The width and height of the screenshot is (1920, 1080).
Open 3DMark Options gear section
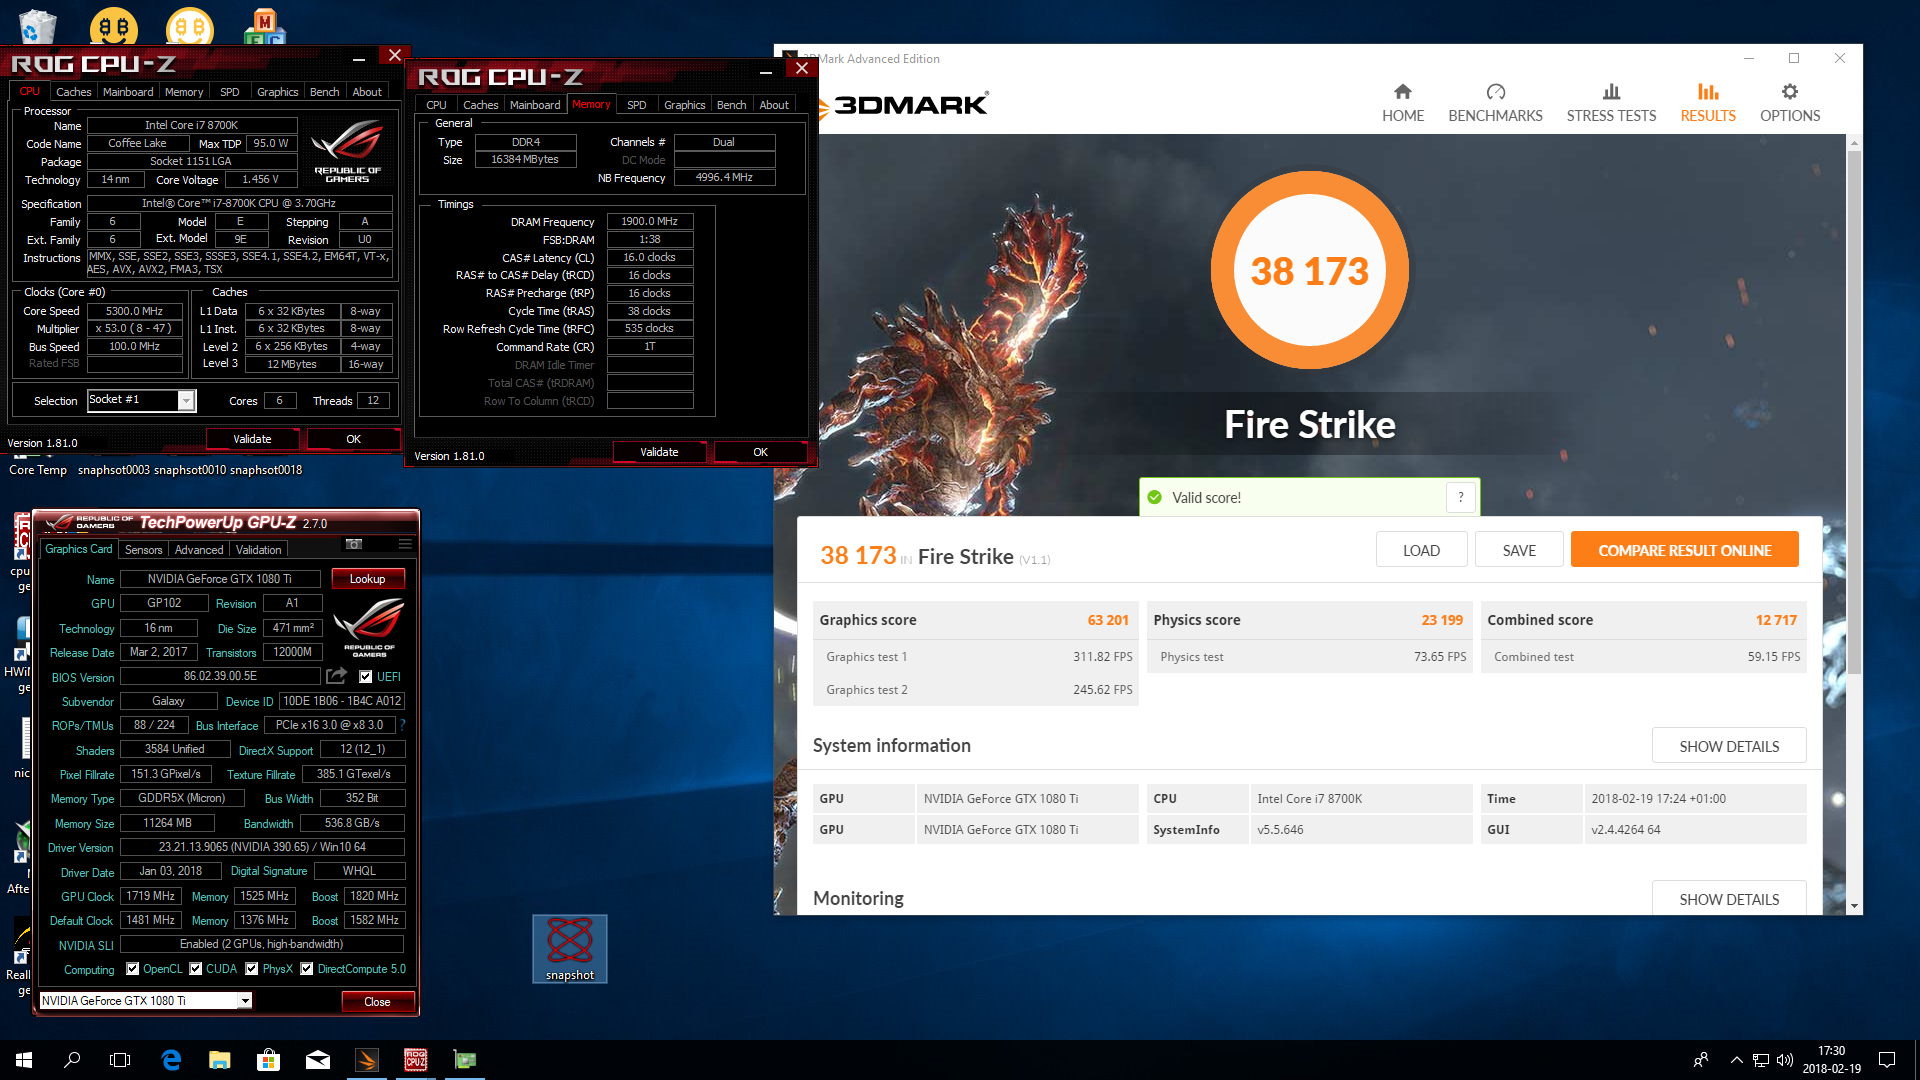pyautogui.click(x=1790, y=103)
